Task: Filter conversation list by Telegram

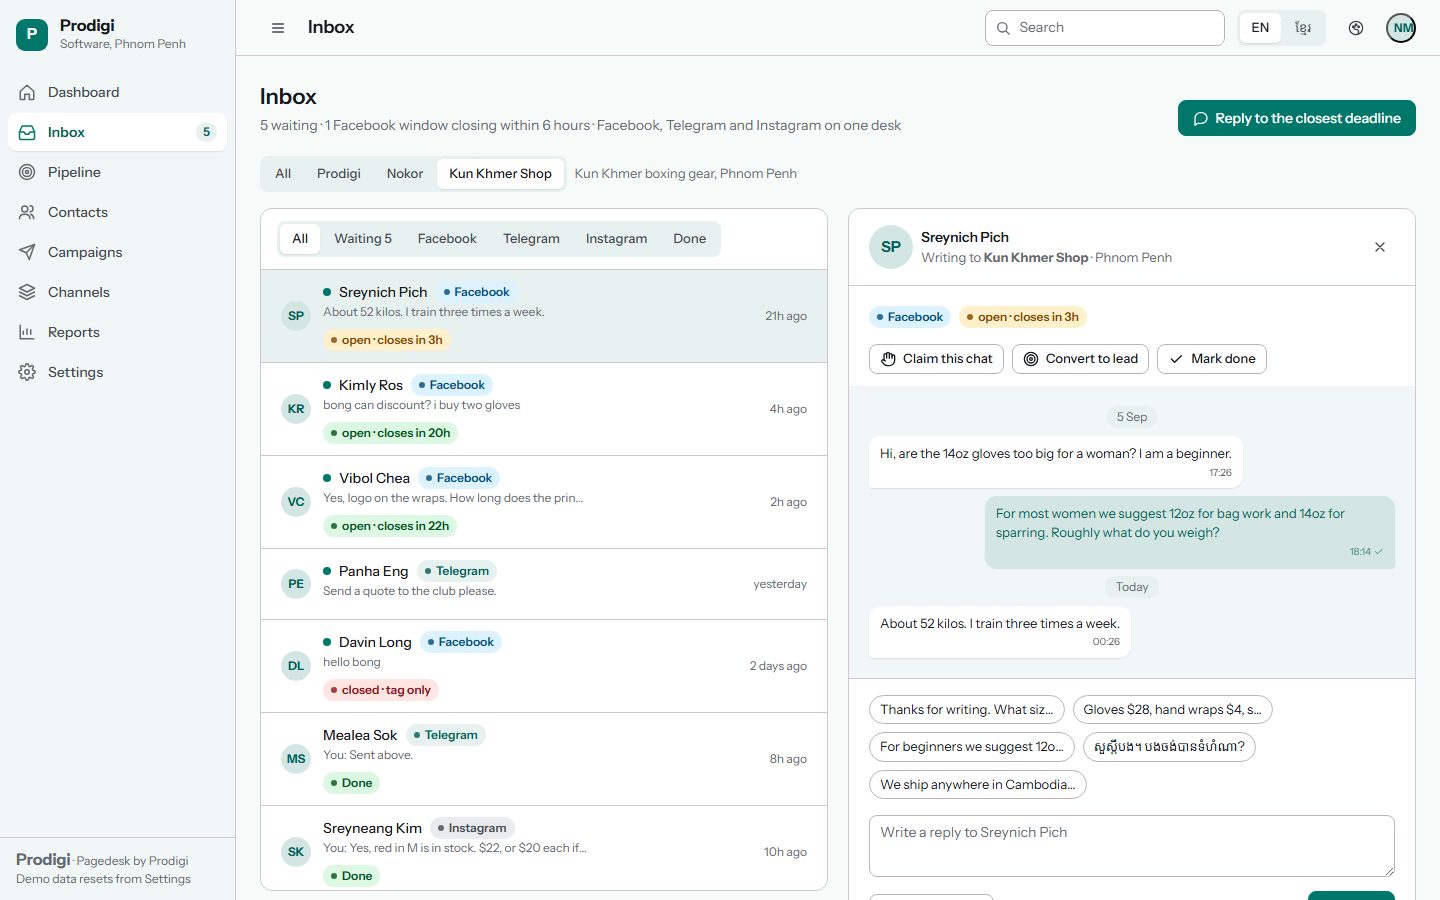Action: (531, 239)
